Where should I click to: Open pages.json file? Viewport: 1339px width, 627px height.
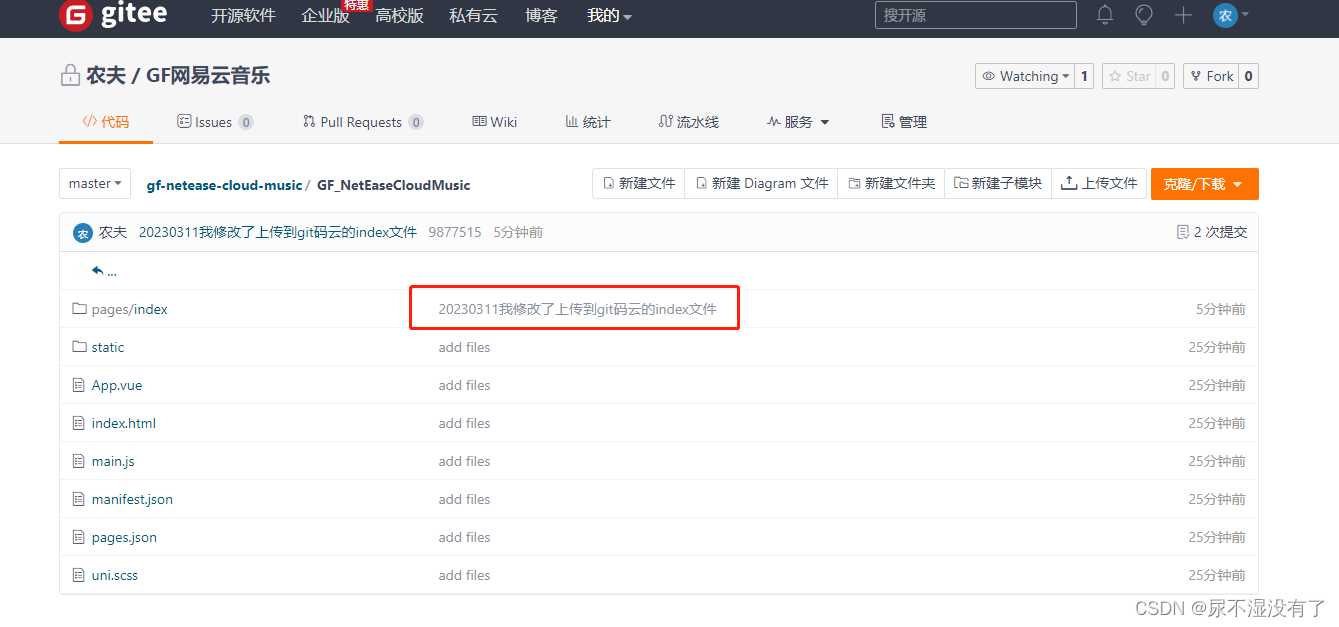(x=124, y=537)
